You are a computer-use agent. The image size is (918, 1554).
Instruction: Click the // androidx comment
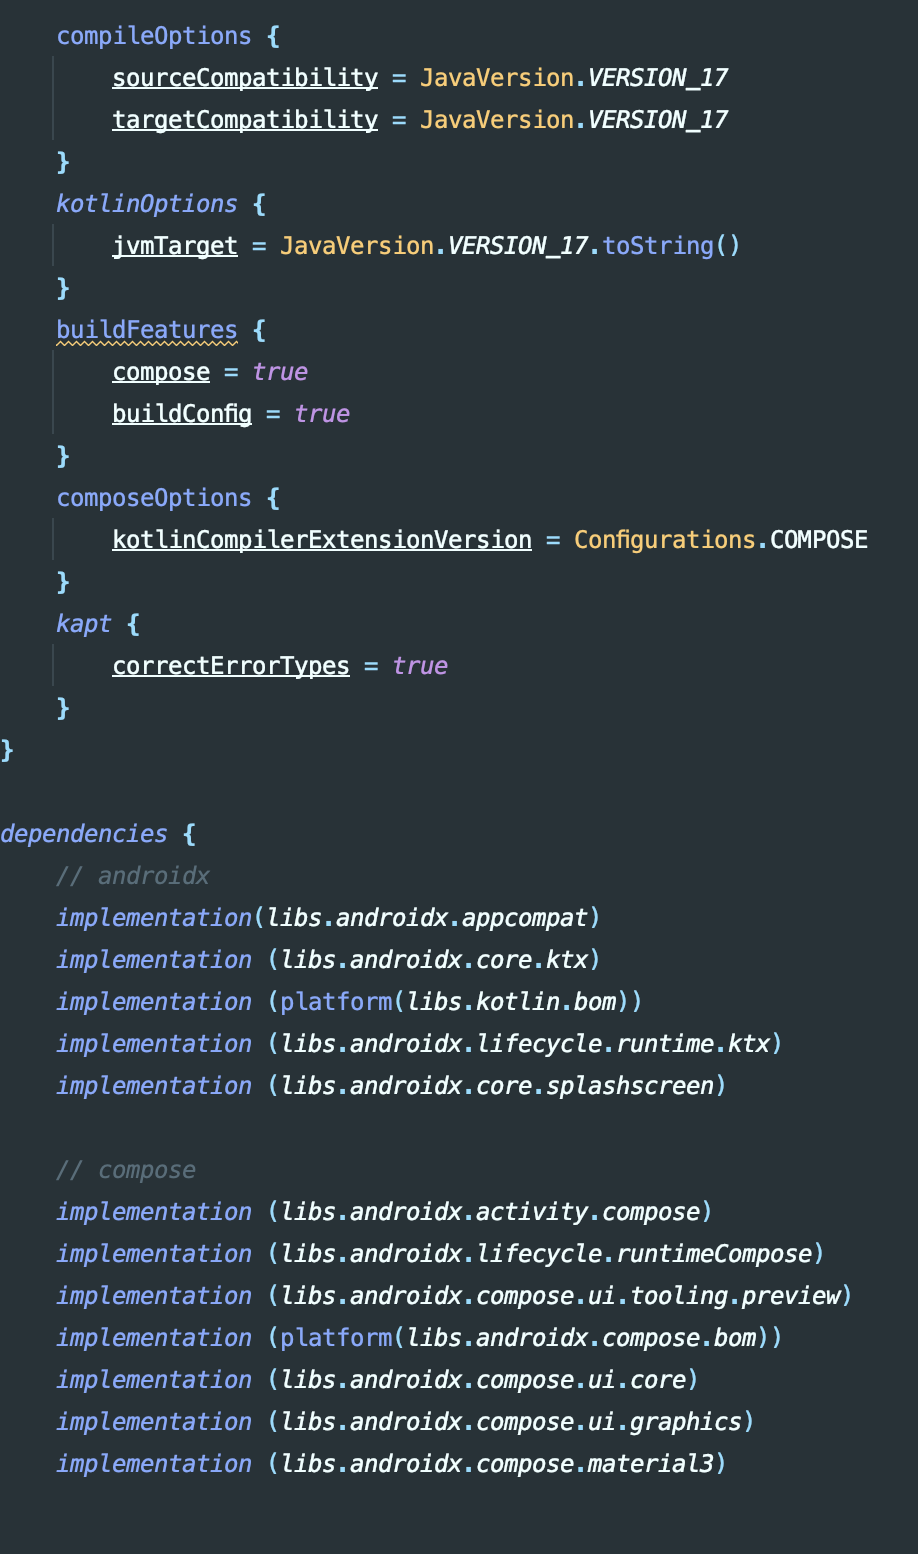click(133, 876)
